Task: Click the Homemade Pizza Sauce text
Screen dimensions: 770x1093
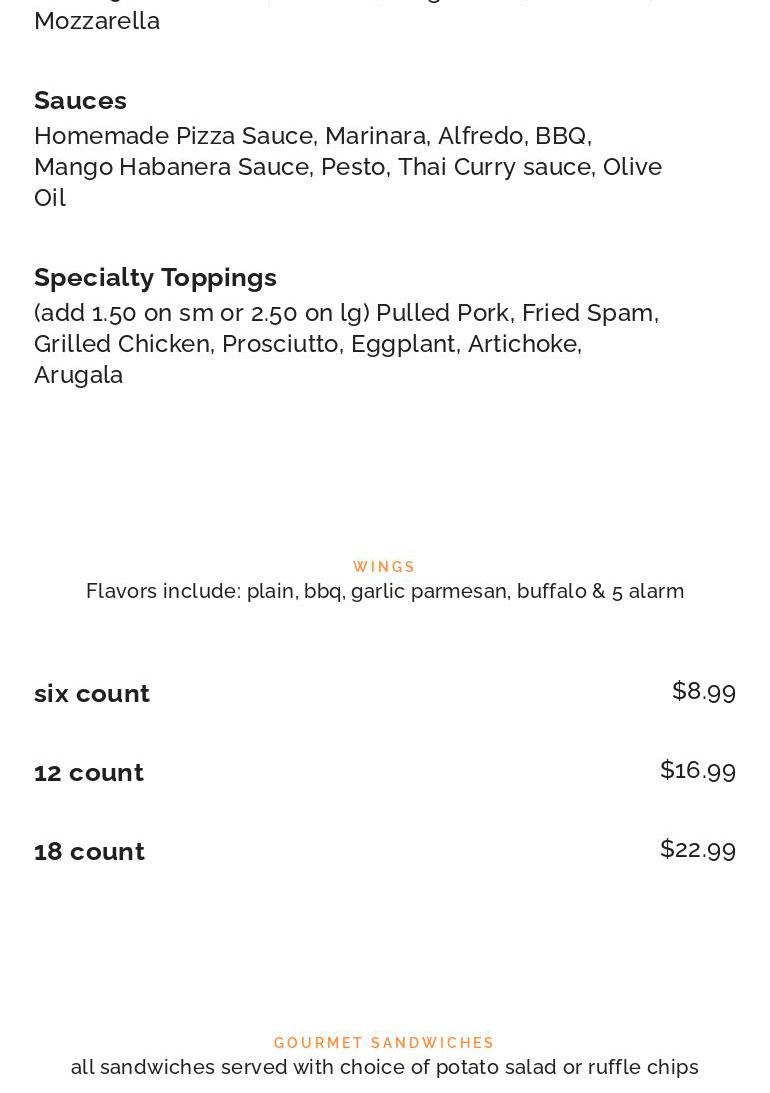Action: [174, 135]
